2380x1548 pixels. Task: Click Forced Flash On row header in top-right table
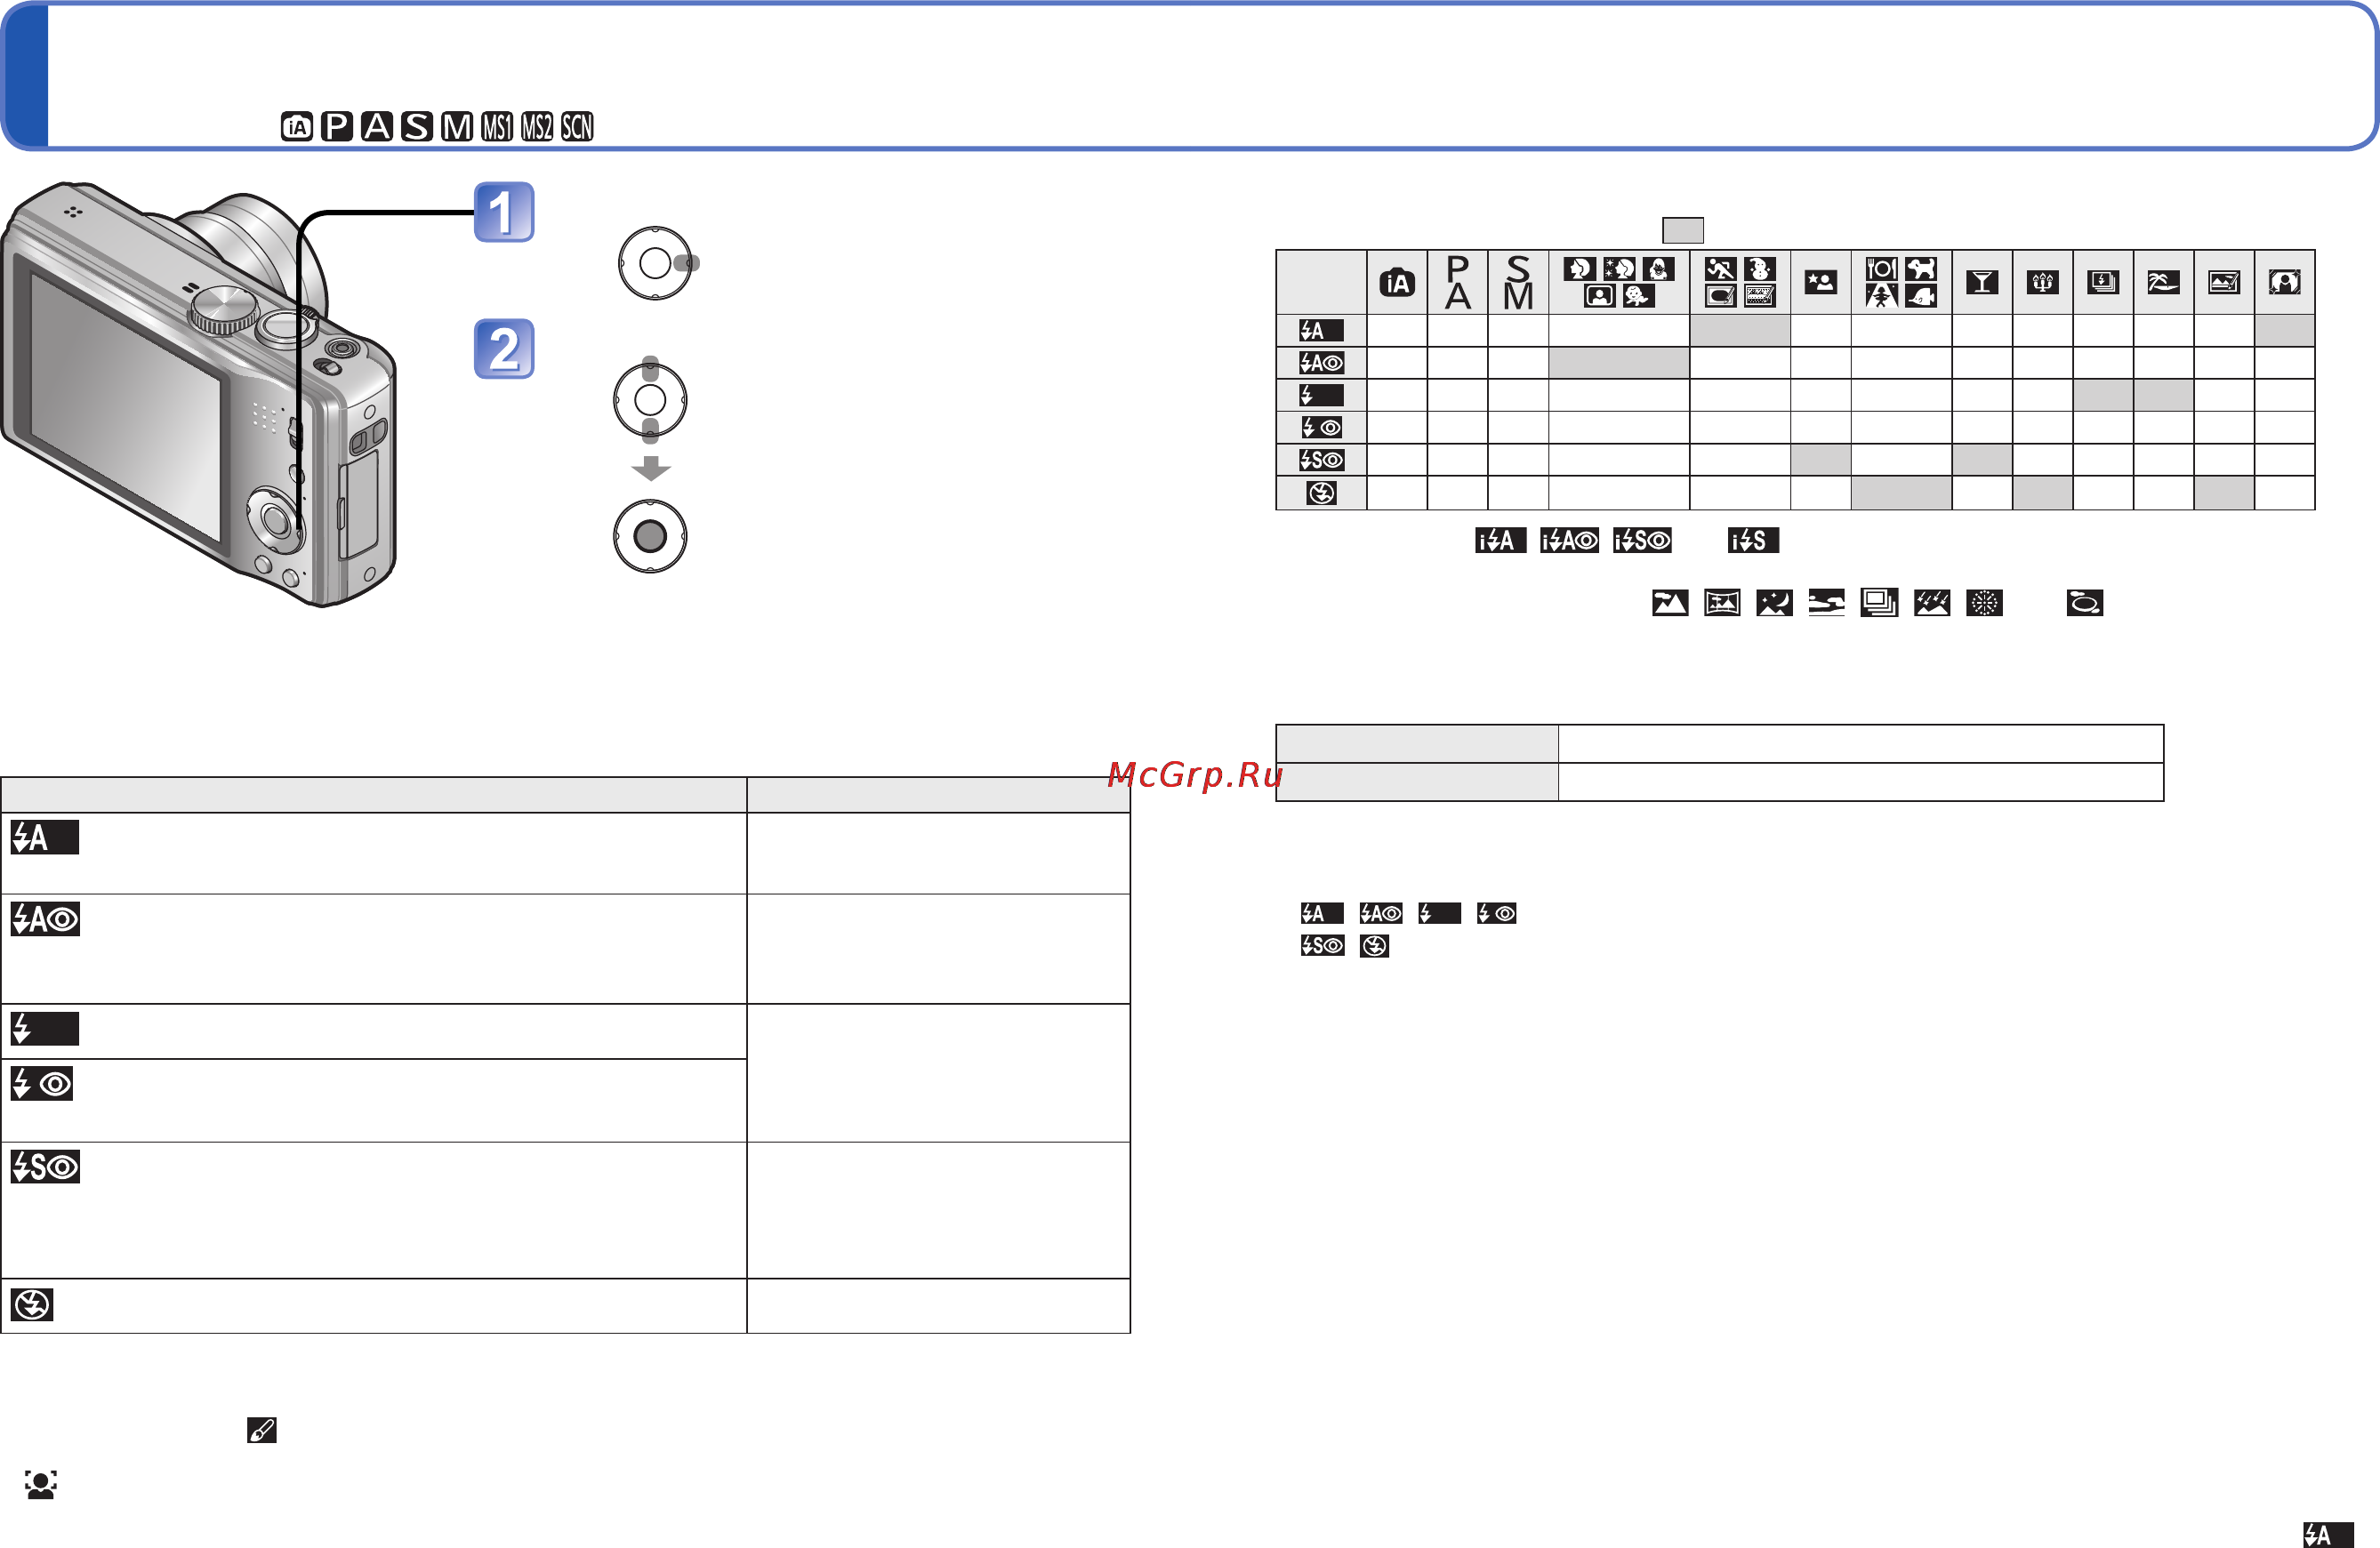click(x=1321, y=395)
